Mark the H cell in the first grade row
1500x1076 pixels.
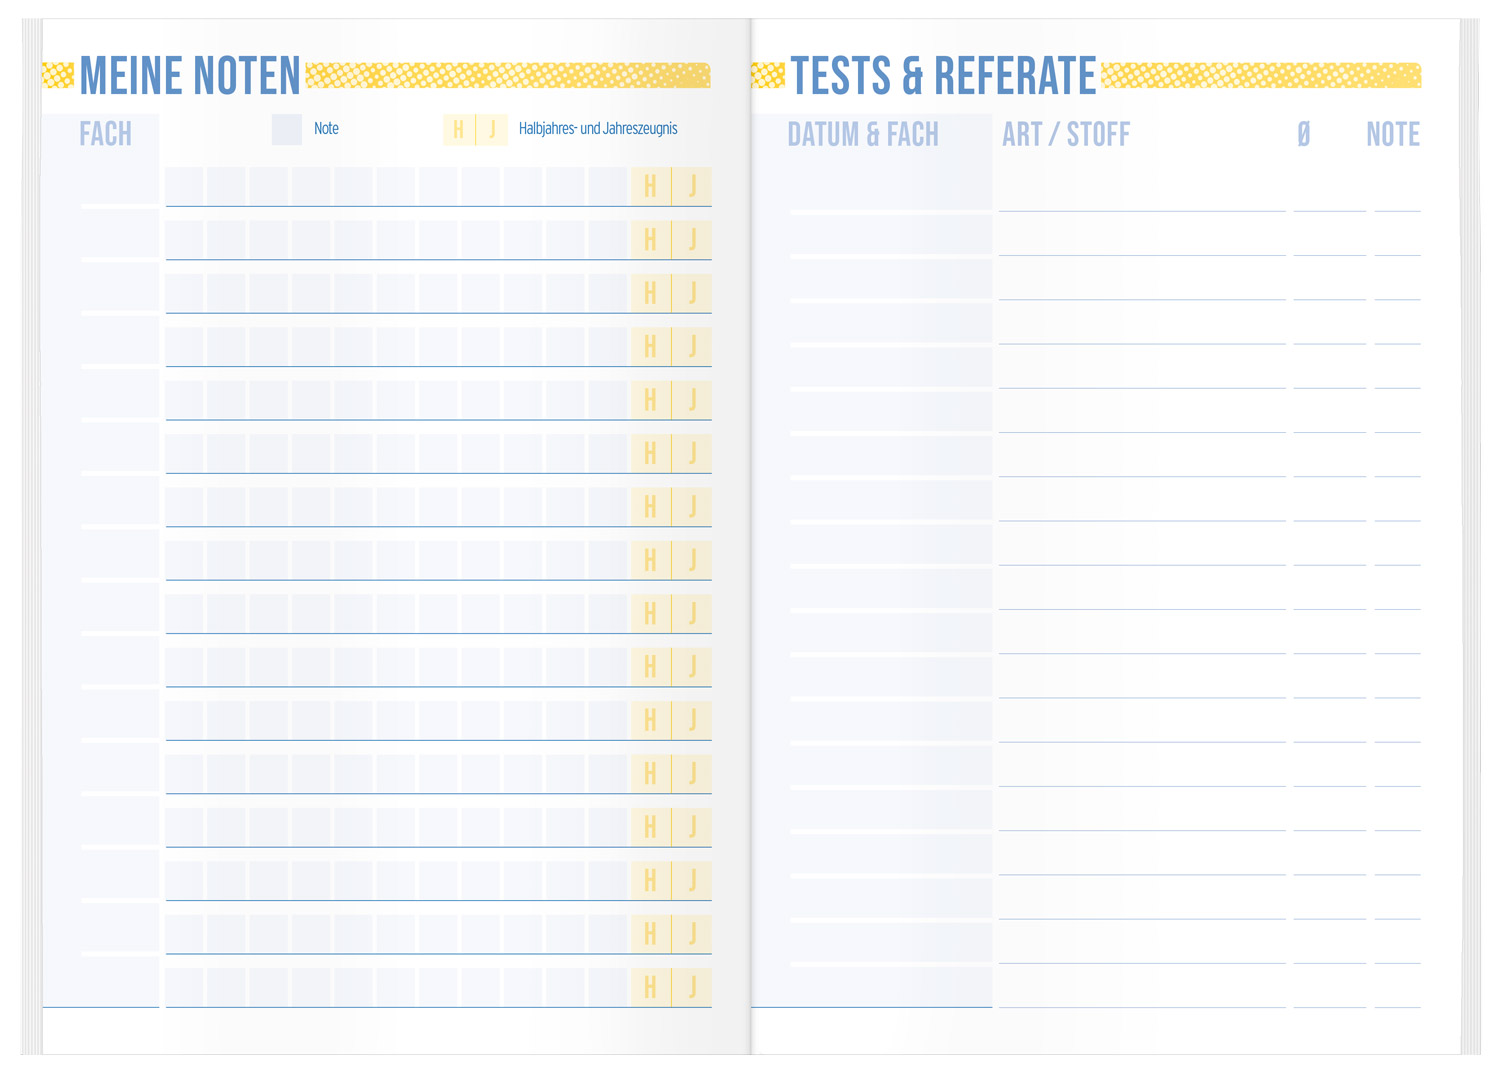(650, 186)
